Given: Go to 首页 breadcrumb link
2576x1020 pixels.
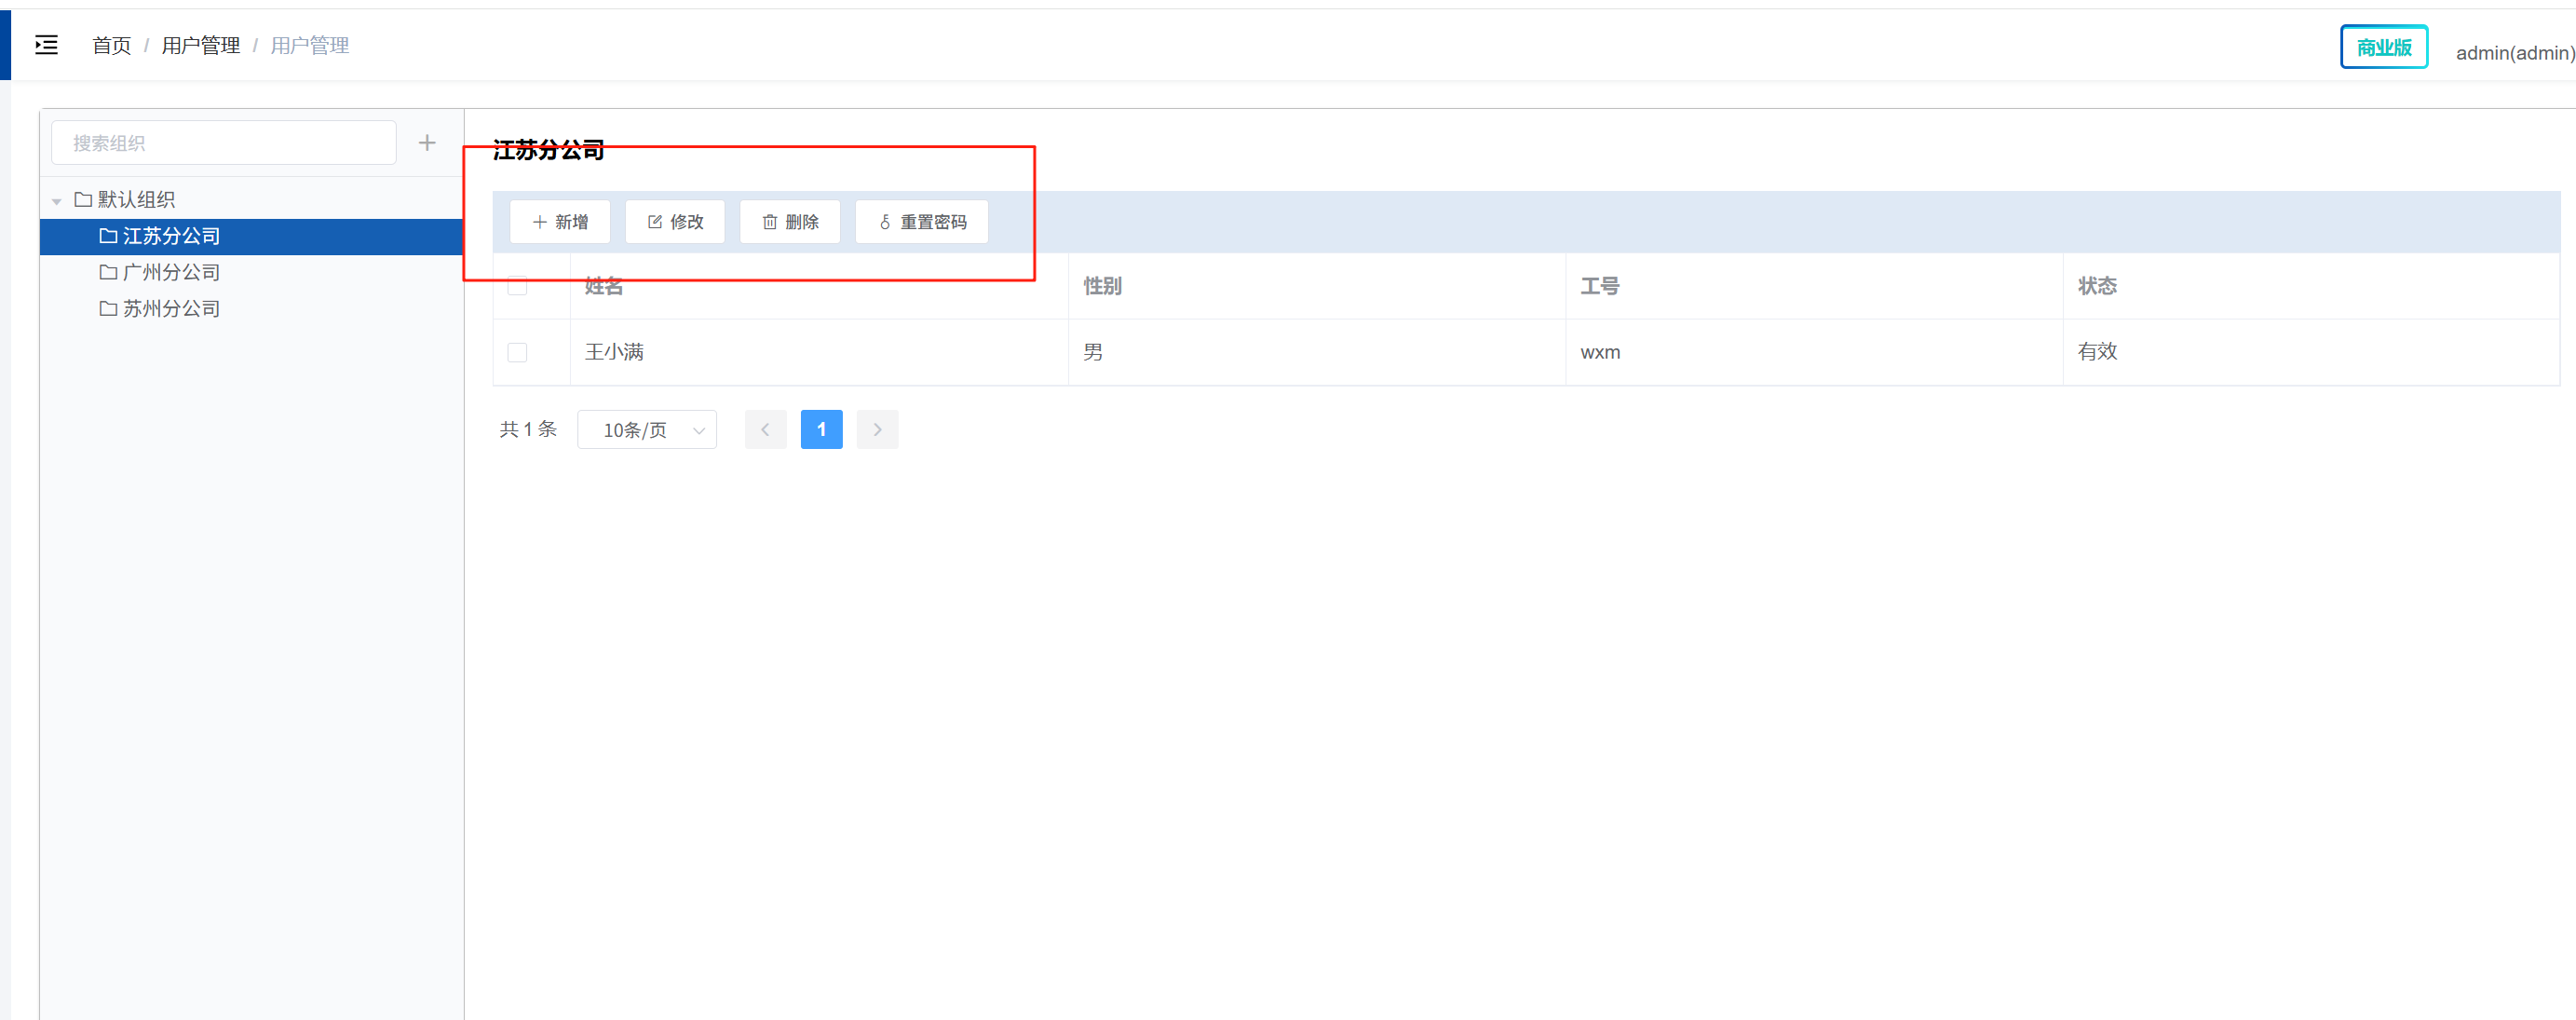Looking at the screenshot, I should 111,46.
